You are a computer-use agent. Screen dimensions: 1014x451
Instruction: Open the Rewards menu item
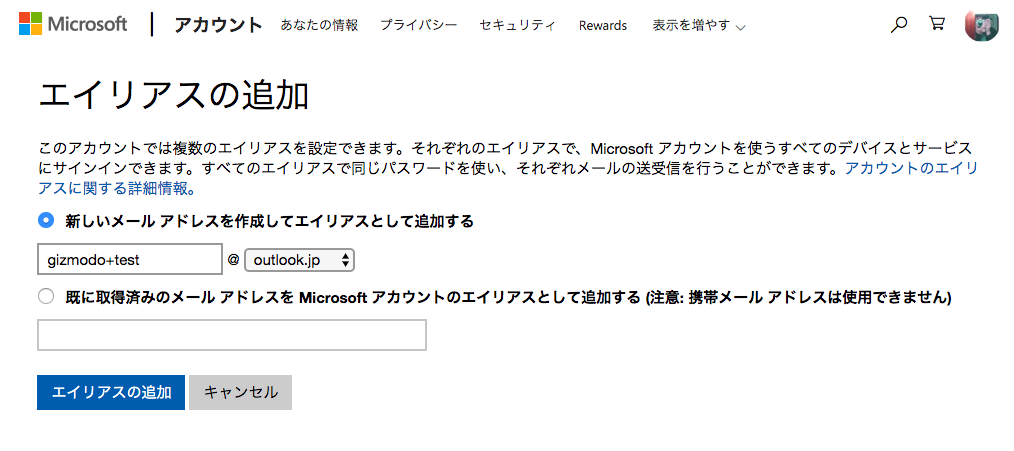pyautogui.click(x=603, y=26)
